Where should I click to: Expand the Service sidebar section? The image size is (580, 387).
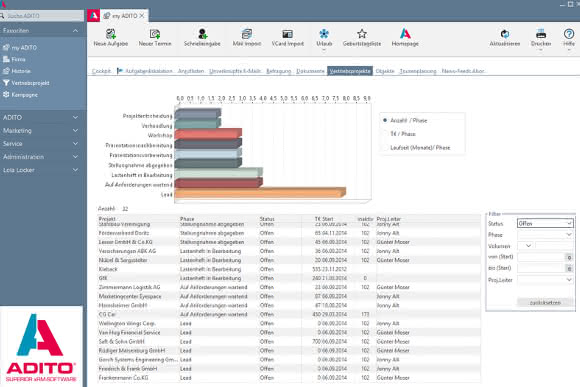(x=75, y=144)
